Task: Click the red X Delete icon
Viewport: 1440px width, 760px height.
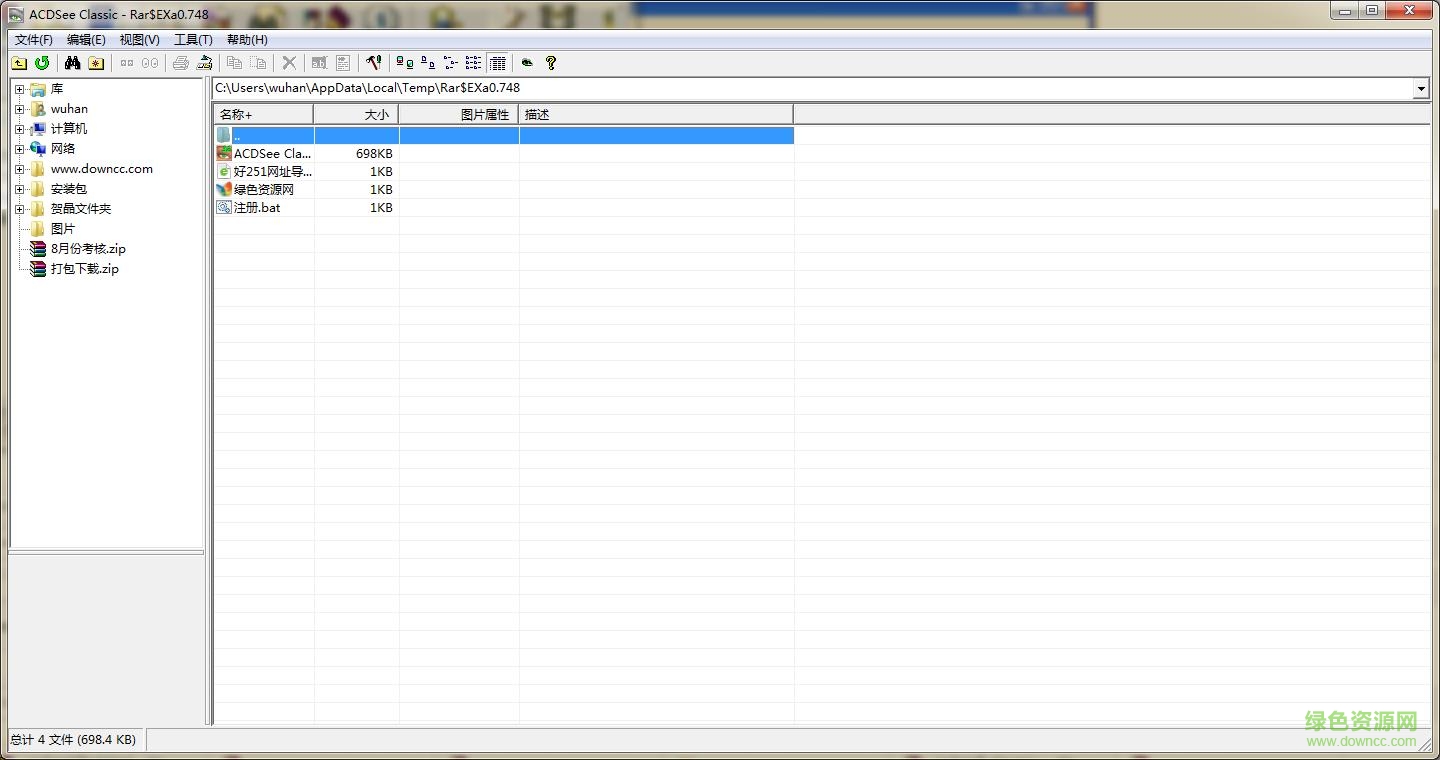Action: [289, 63]
